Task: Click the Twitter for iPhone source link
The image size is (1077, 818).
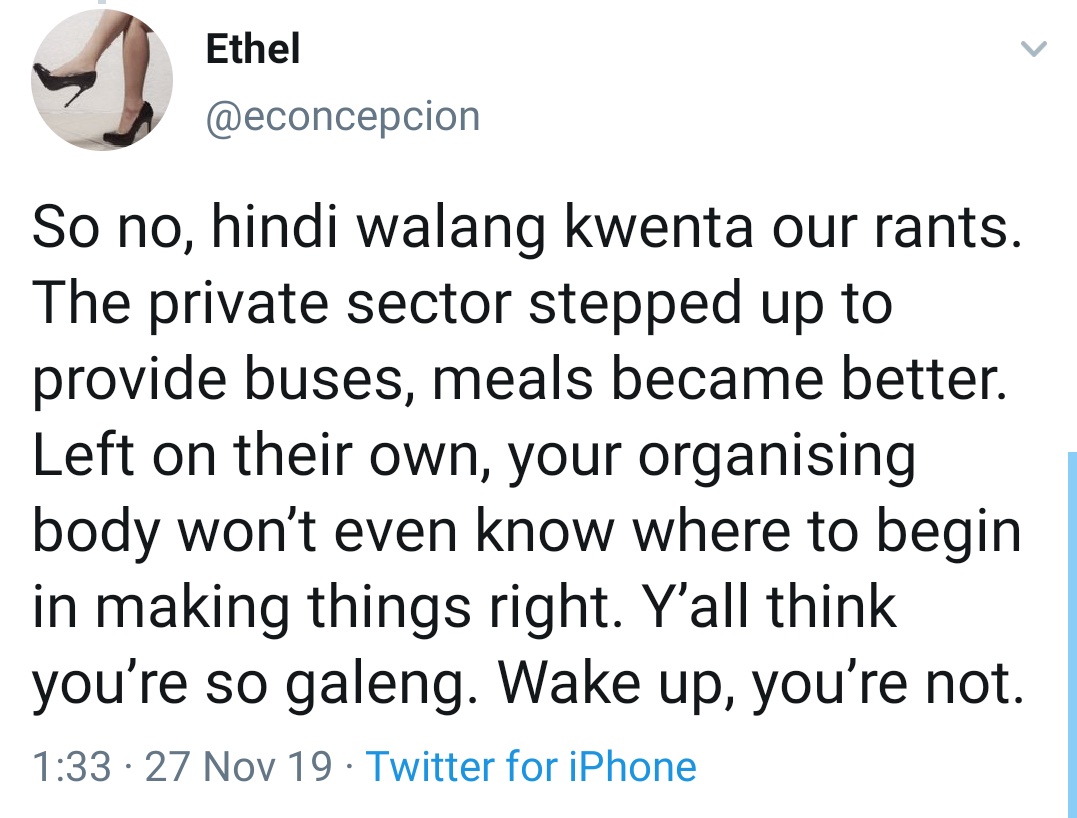Action: (x=531, y=767)
